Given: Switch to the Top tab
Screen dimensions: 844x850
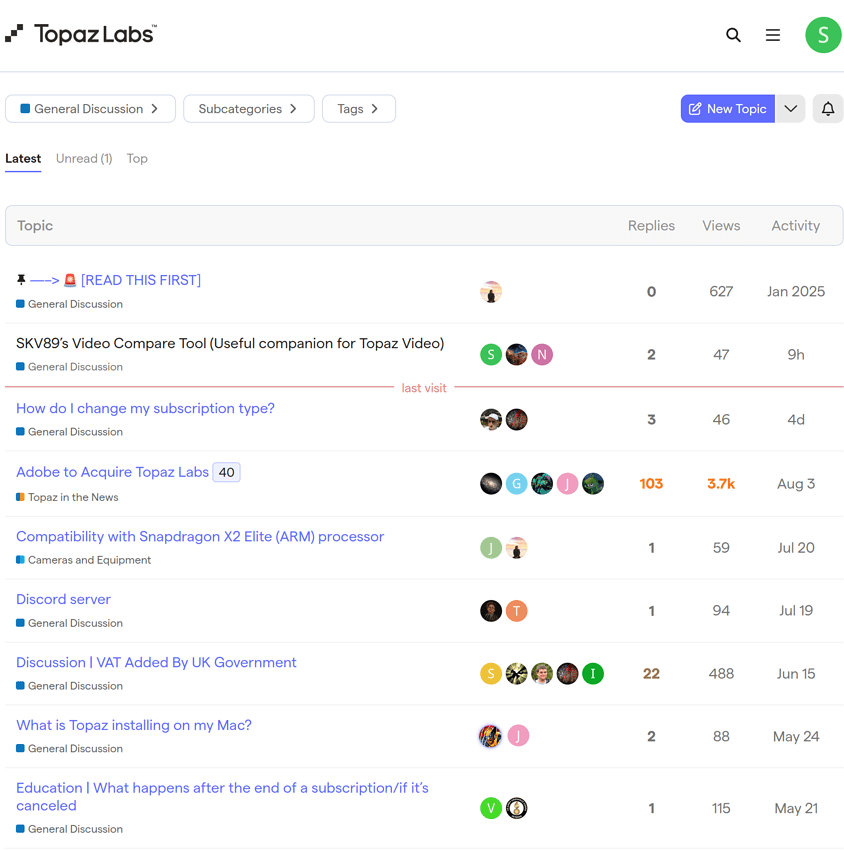Looking at the screenshot, I should (x=137, y=158).
